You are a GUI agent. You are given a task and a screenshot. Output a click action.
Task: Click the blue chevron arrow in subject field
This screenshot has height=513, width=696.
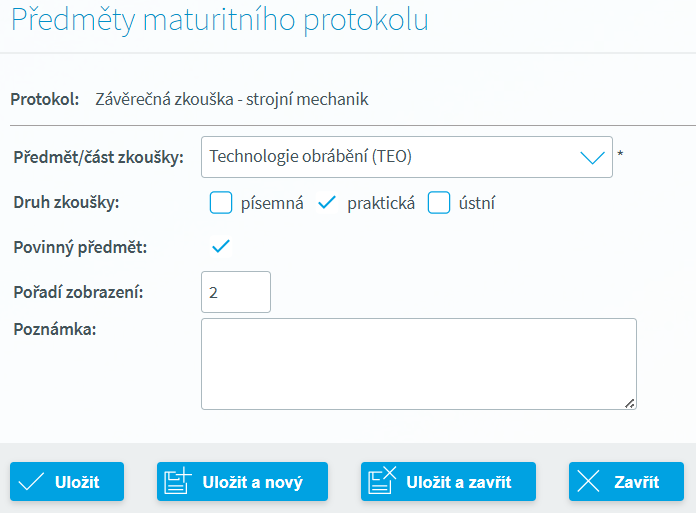pyautogui.click(x=593, y=157)
